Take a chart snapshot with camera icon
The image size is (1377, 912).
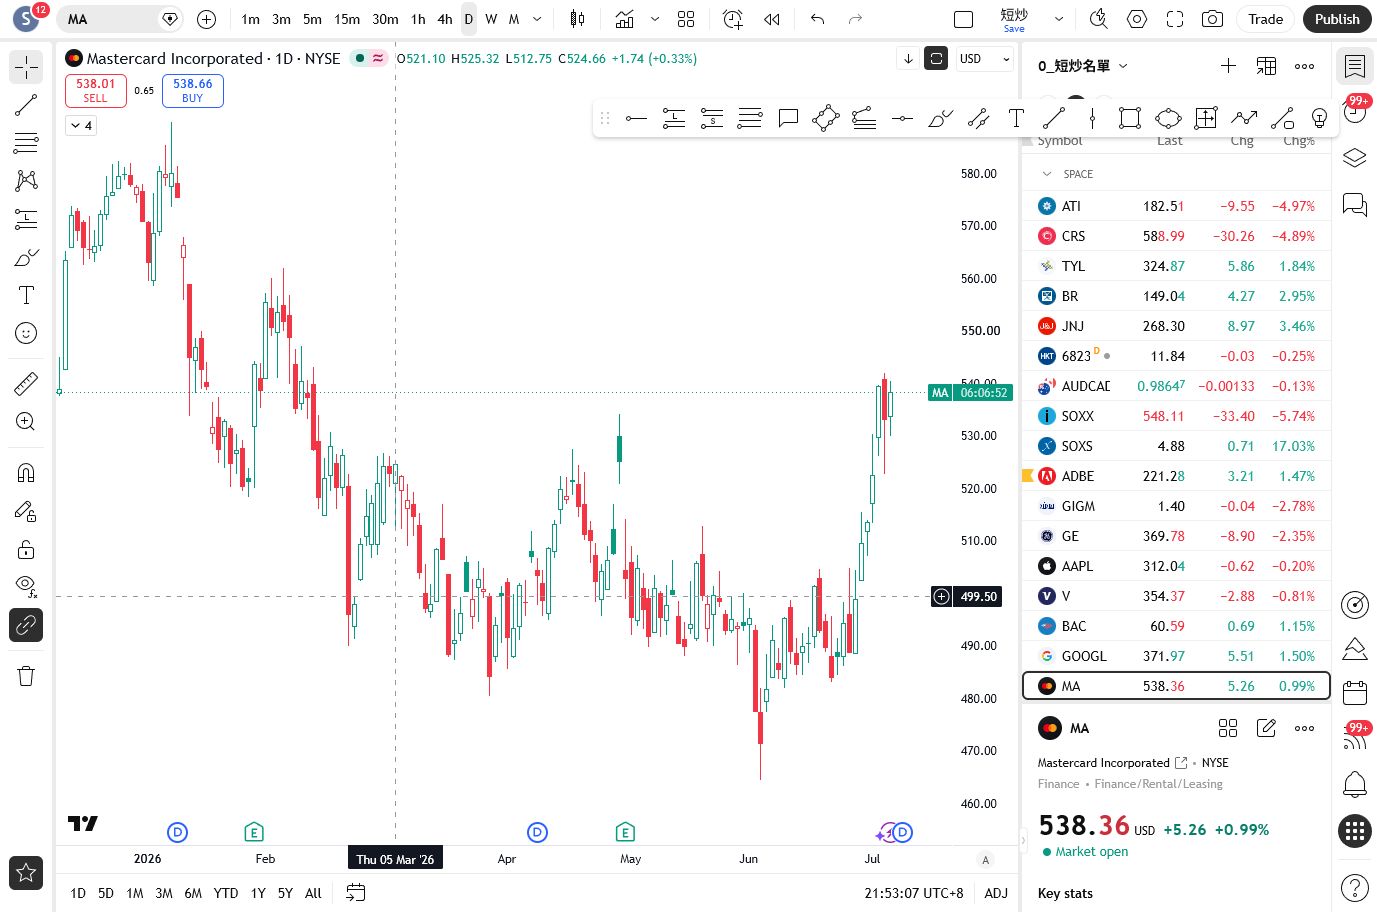tap(1212, 19)
